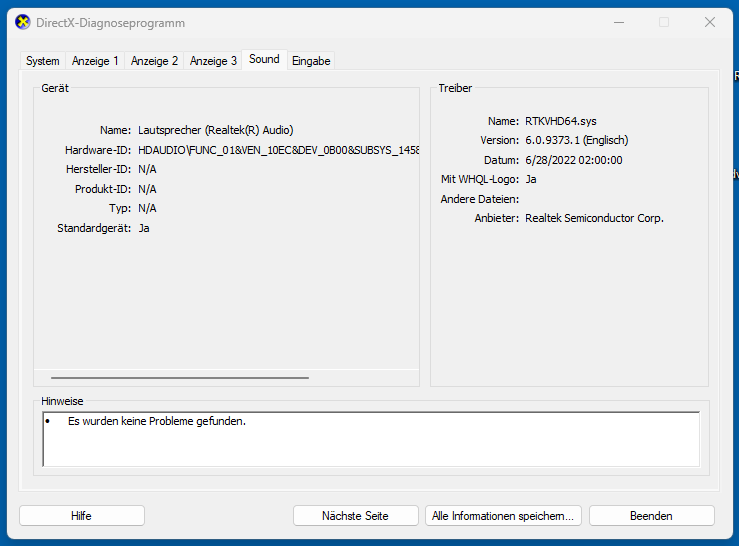Click Alle Informationen speichern button
The image size is (739, 546).
pos(503,516)
